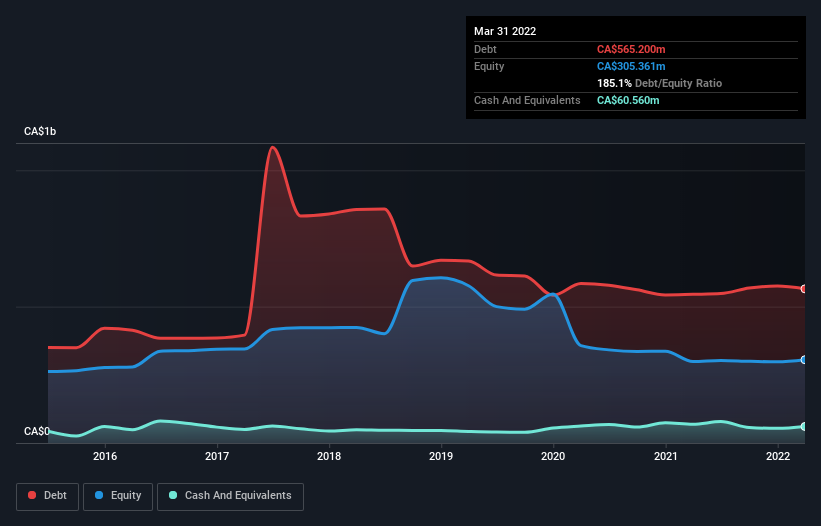Image resolution: width=821 pixels, height=526 pixels.
Task: Click the CA$0 axis label
Action: click(x=37, y=431)
